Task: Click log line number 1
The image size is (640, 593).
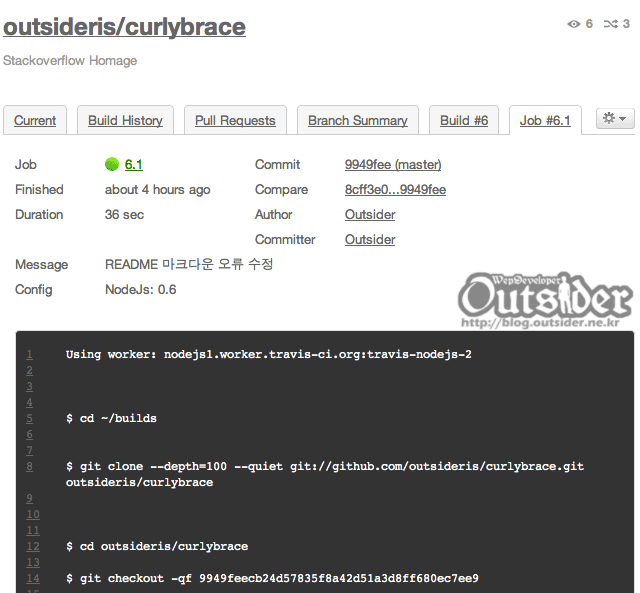Action: [x=29, y=354]
